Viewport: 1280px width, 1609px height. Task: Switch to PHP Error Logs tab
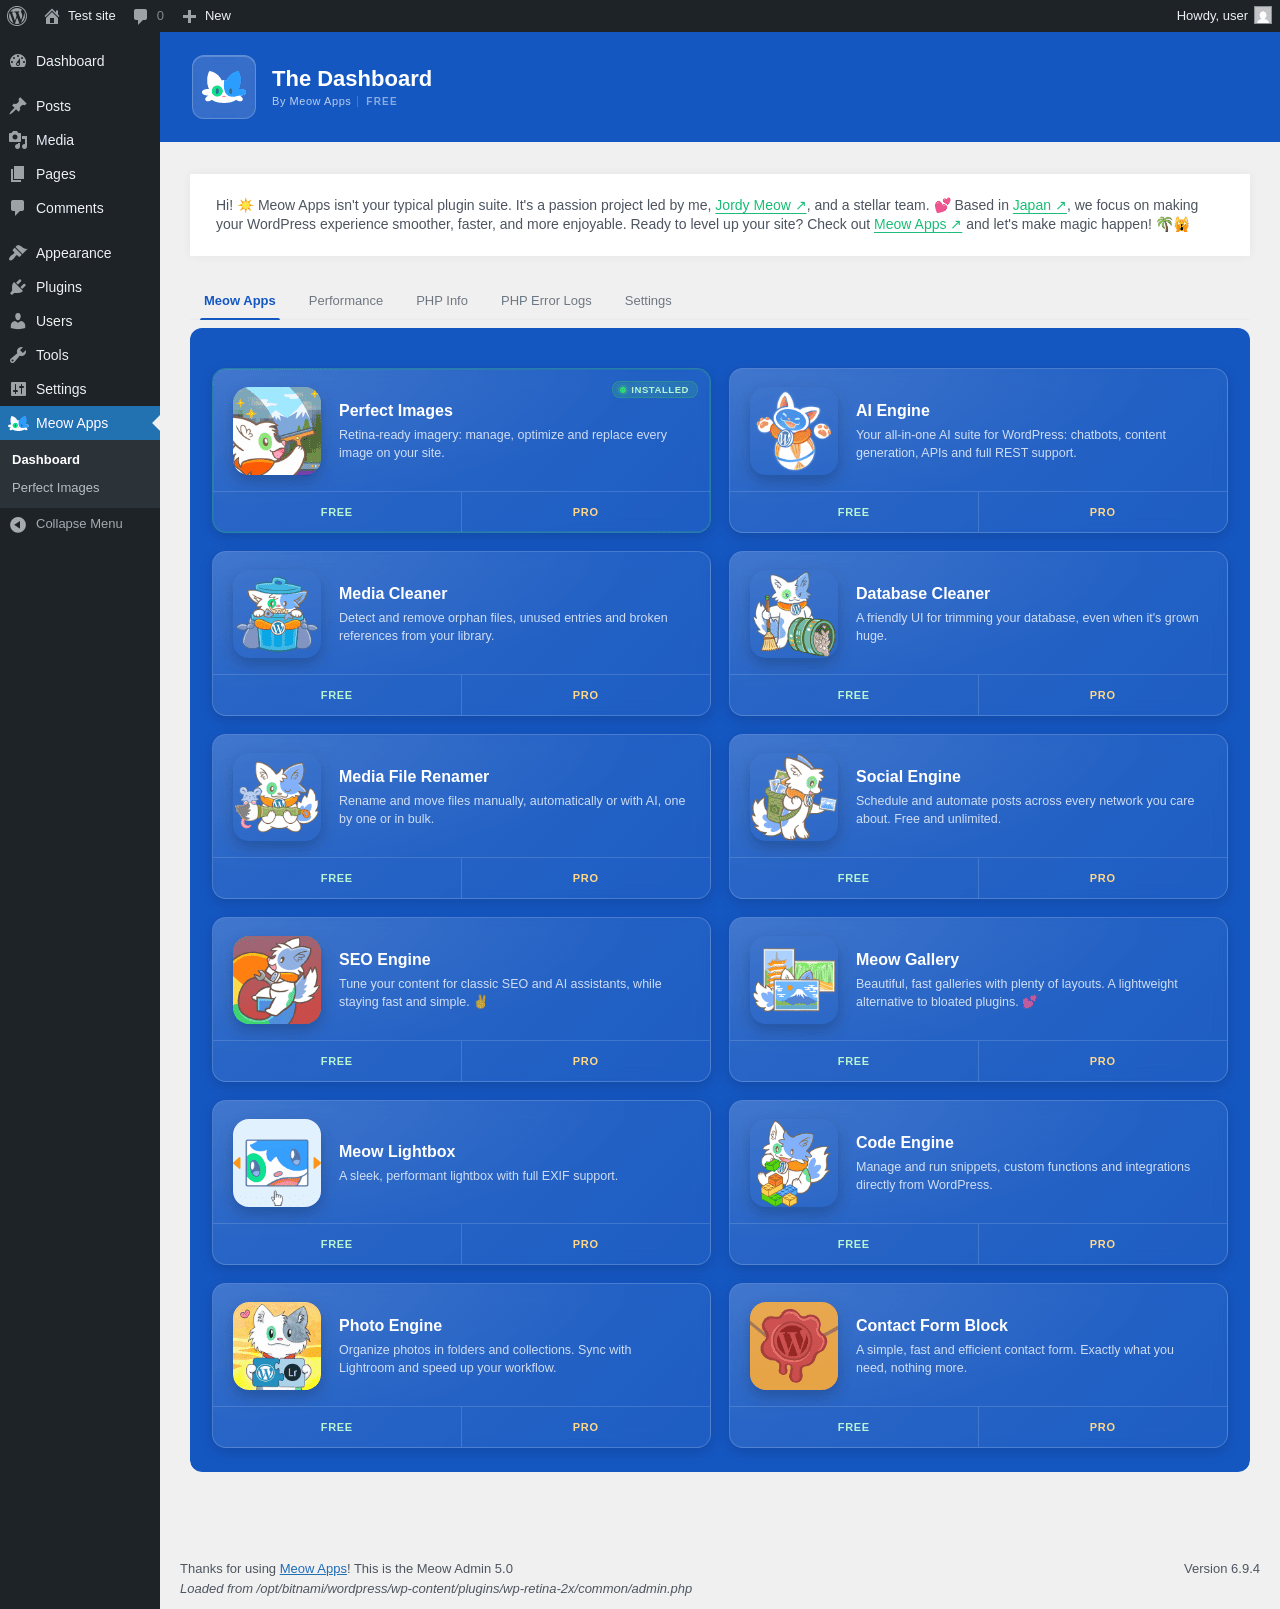[546, 301]
